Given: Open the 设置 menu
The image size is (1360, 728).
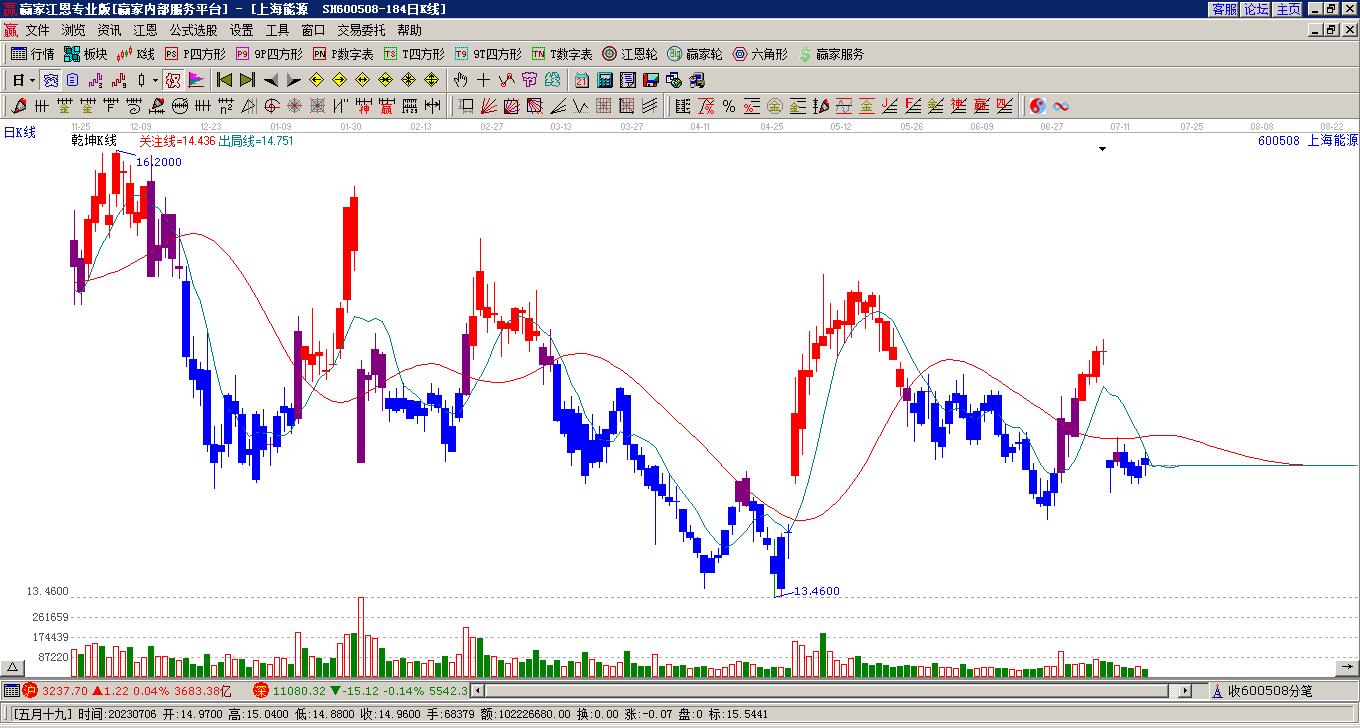Looking at the screenshot, I should tap(241, 31).
